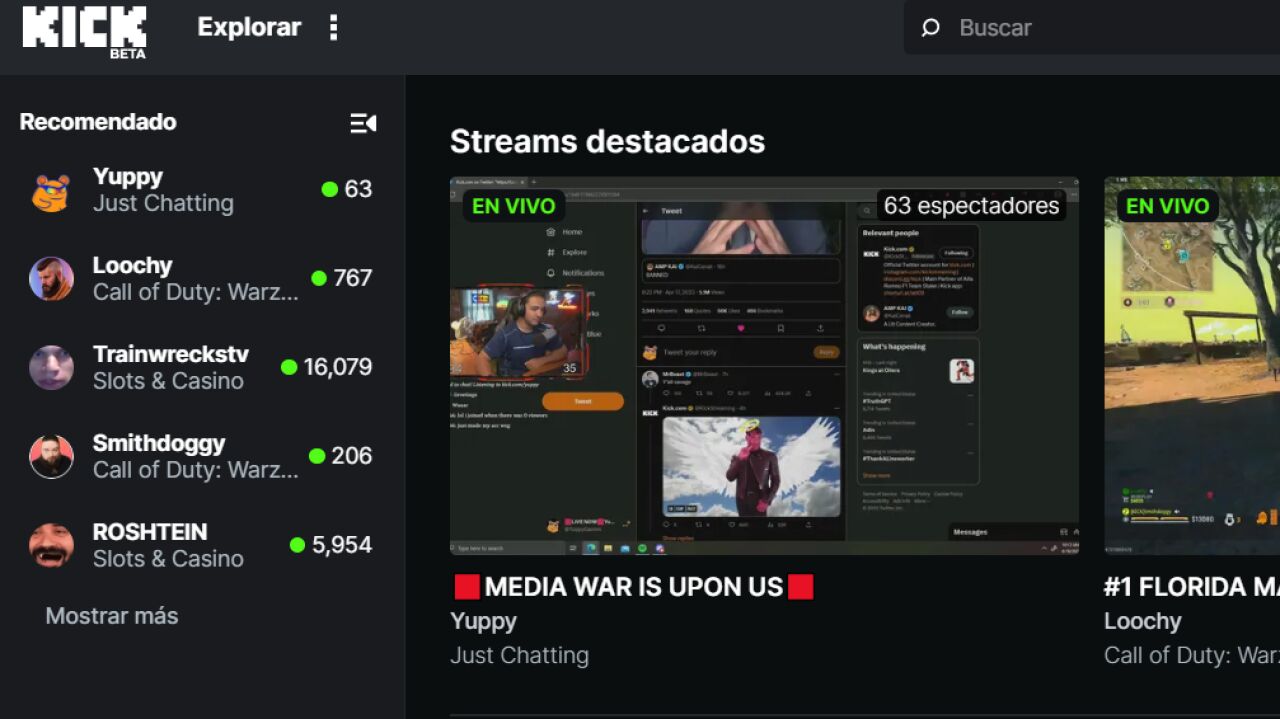Select the magnifying glass search icon
The width and height of the screenshot is (1280, 719).
click(x=931, y=28)
